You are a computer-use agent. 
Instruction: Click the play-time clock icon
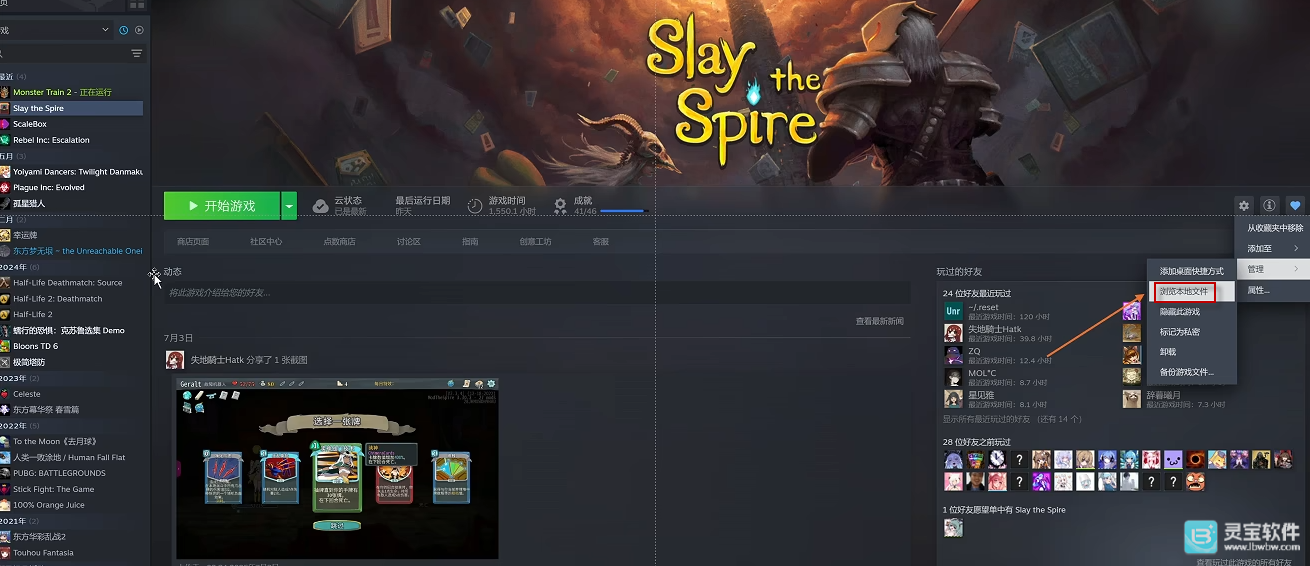[475, 205]
